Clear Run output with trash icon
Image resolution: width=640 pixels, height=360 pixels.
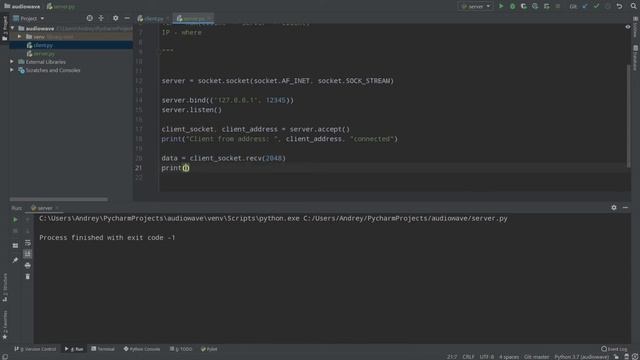pyautogui.click(x=27, y=277)
